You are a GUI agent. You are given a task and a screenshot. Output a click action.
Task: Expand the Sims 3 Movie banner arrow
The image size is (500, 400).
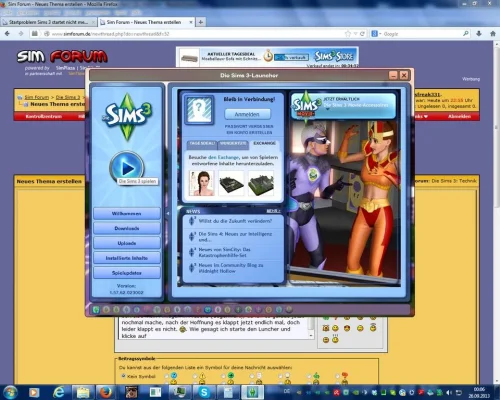coord(327,110)
